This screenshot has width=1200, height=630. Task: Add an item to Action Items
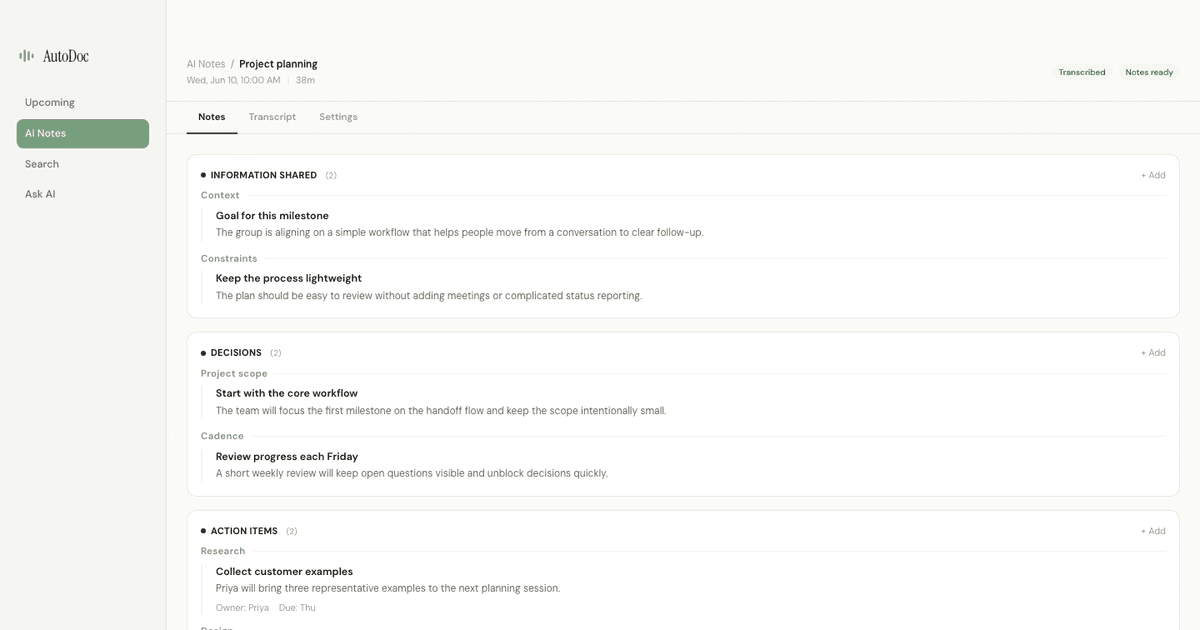coord(1153,531)
